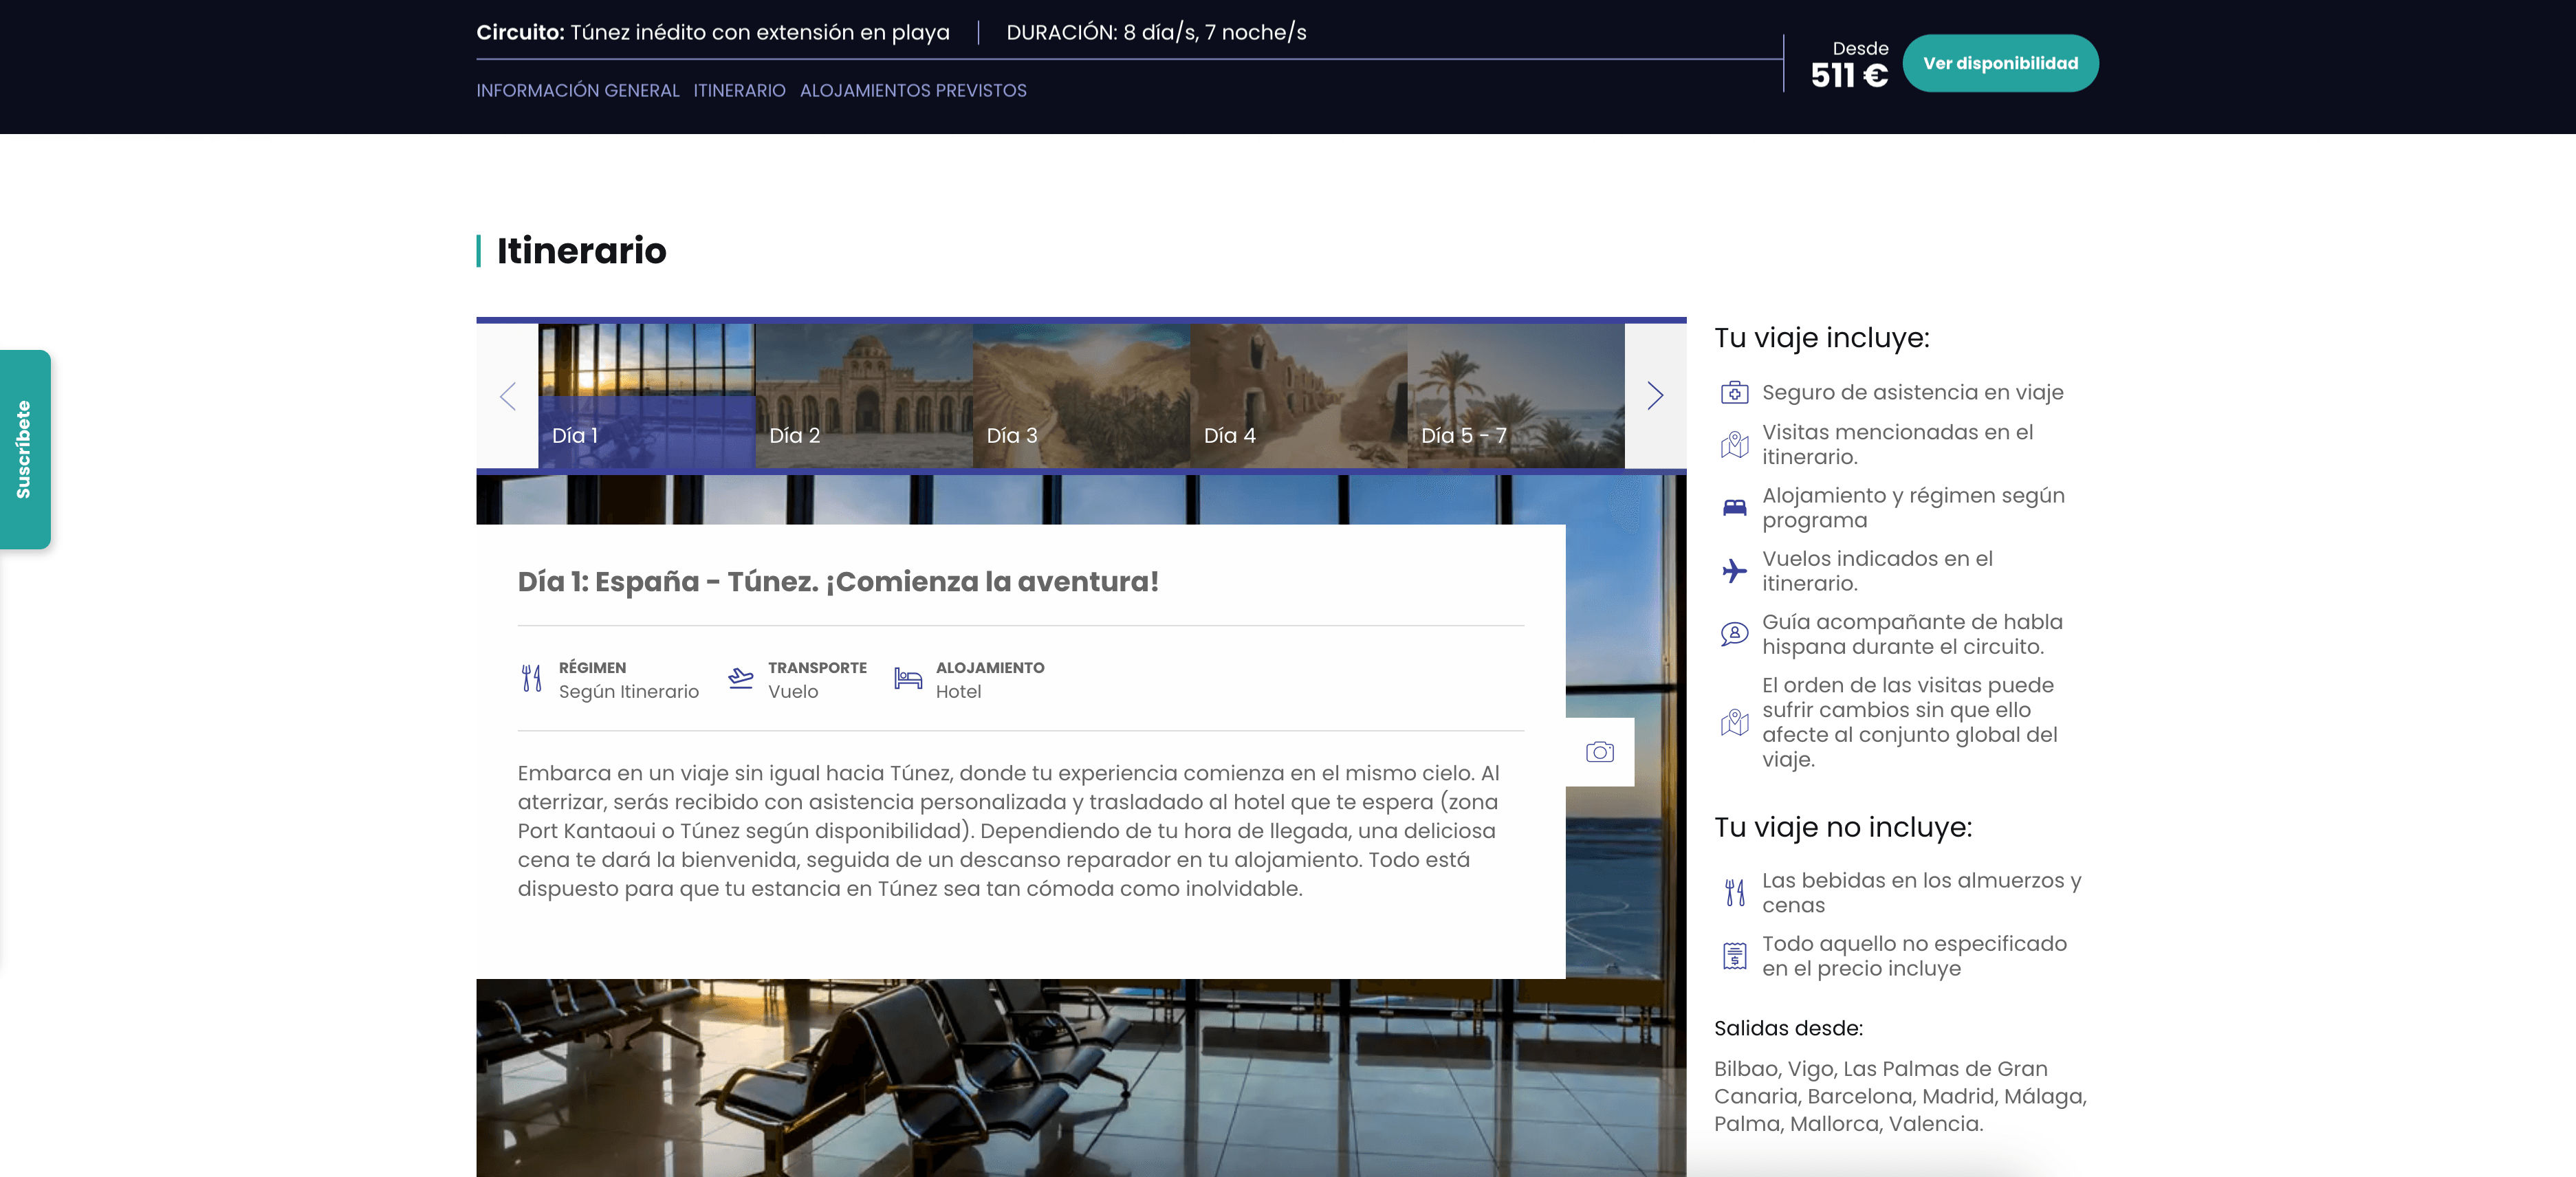This screenshot has height=1177, width=2576.
Task: Click the guide chat icon beside Guía acompañante
Action: pyautogui.click(x=1734, y=634)
